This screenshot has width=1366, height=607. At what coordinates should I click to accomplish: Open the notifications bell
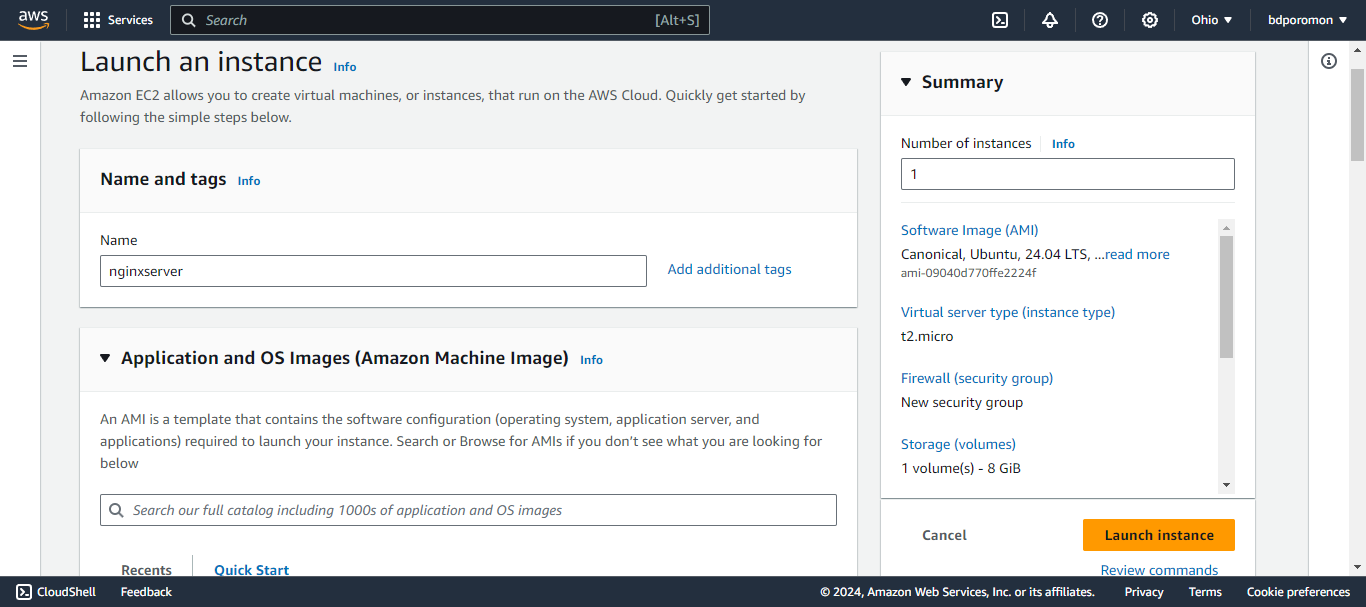click(x=1050, y=20)
